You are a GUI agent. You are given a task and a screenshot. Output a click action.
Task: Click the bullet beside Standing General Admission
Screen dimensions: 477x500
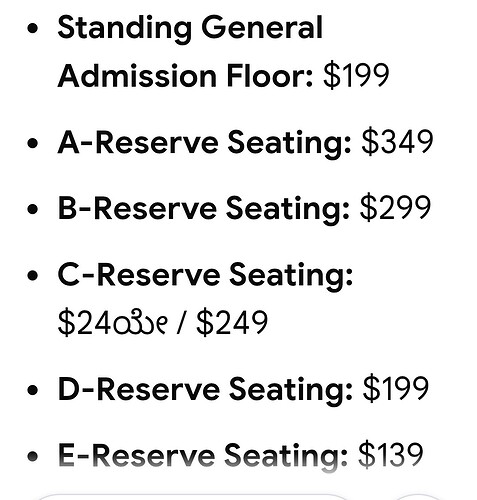click(32, 28)
